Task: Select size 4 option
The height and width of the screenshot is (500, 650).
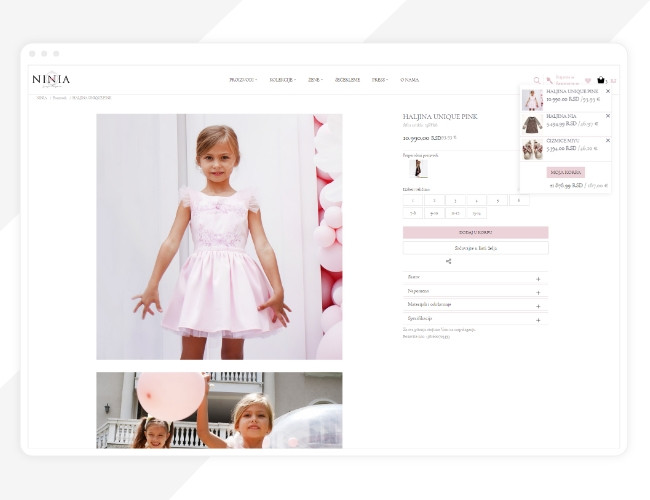Action: click(476, 200)
